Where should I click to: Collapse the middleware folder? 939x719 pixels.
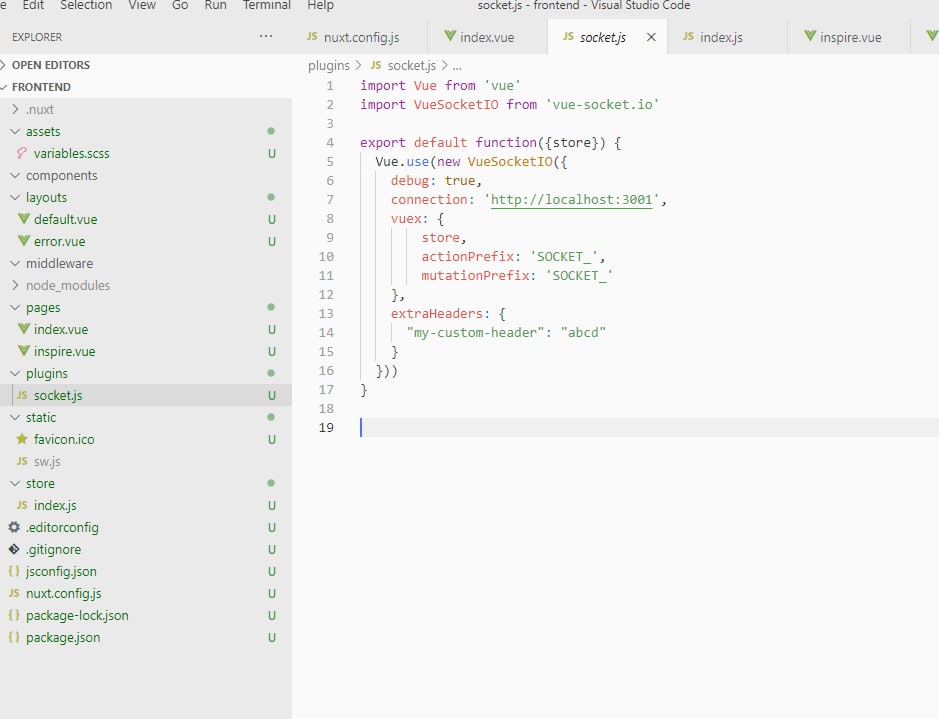click(16, 263)
